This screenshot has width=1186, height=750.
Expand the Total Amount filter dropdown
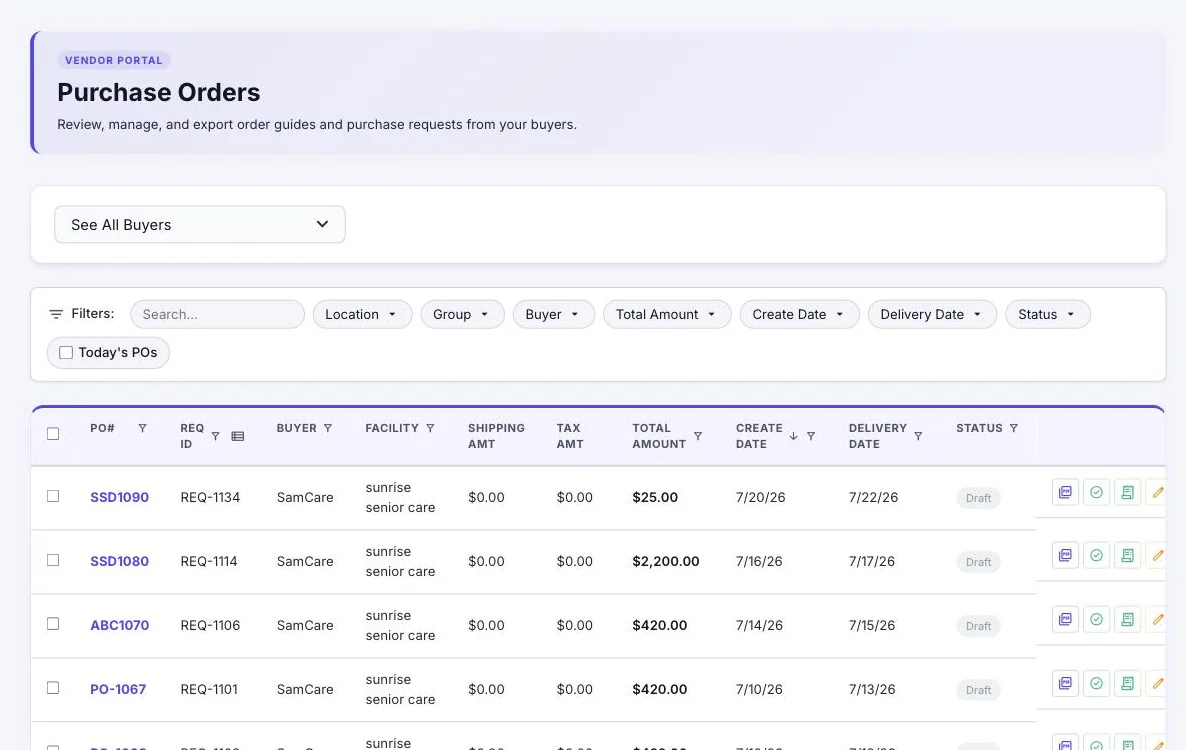tap(667, 315)
